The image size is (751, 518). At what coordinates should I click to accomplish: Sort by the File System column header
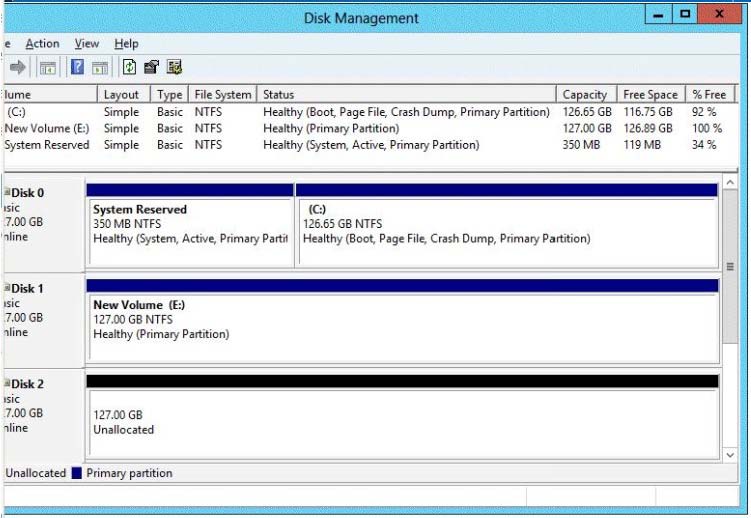pyautogui.click(x=223, y=94)
